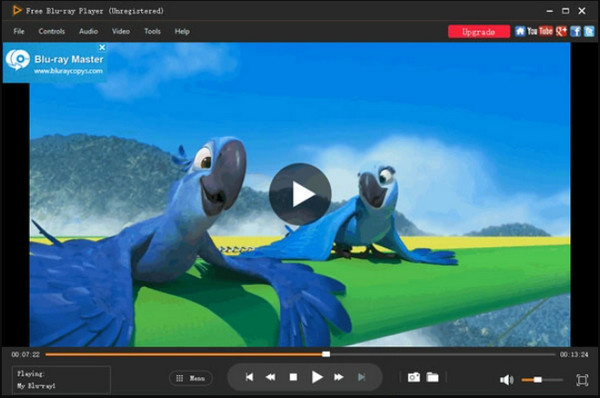Screen dimensions: 600x398
Task: Skip to next chapter
Action: click(x=361, y=377)
